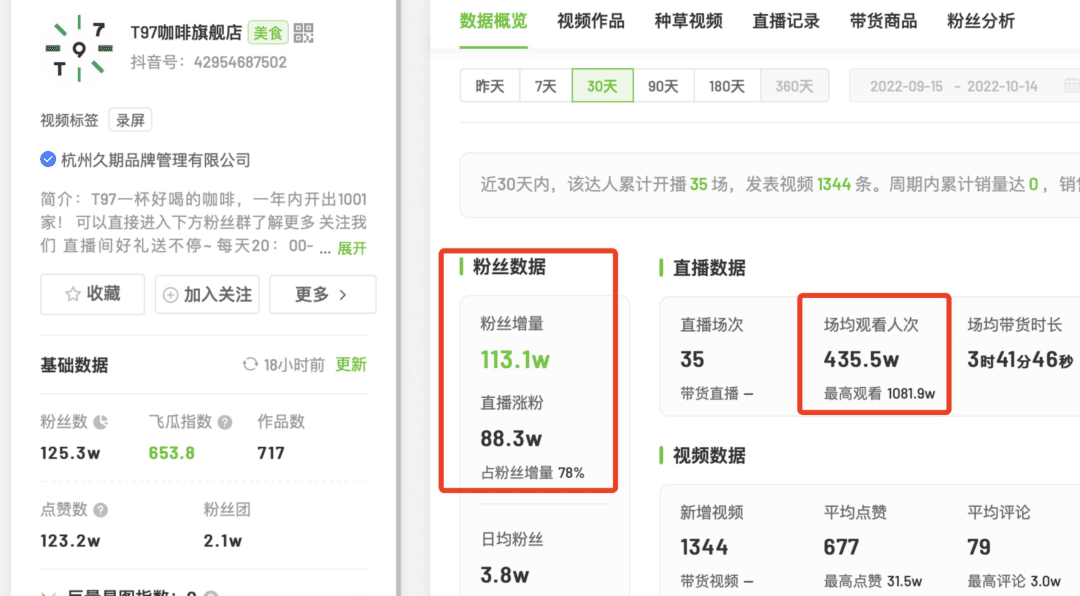
Task: Click the refresh icon next to 18小时前
Action: (x=250, y=364)
